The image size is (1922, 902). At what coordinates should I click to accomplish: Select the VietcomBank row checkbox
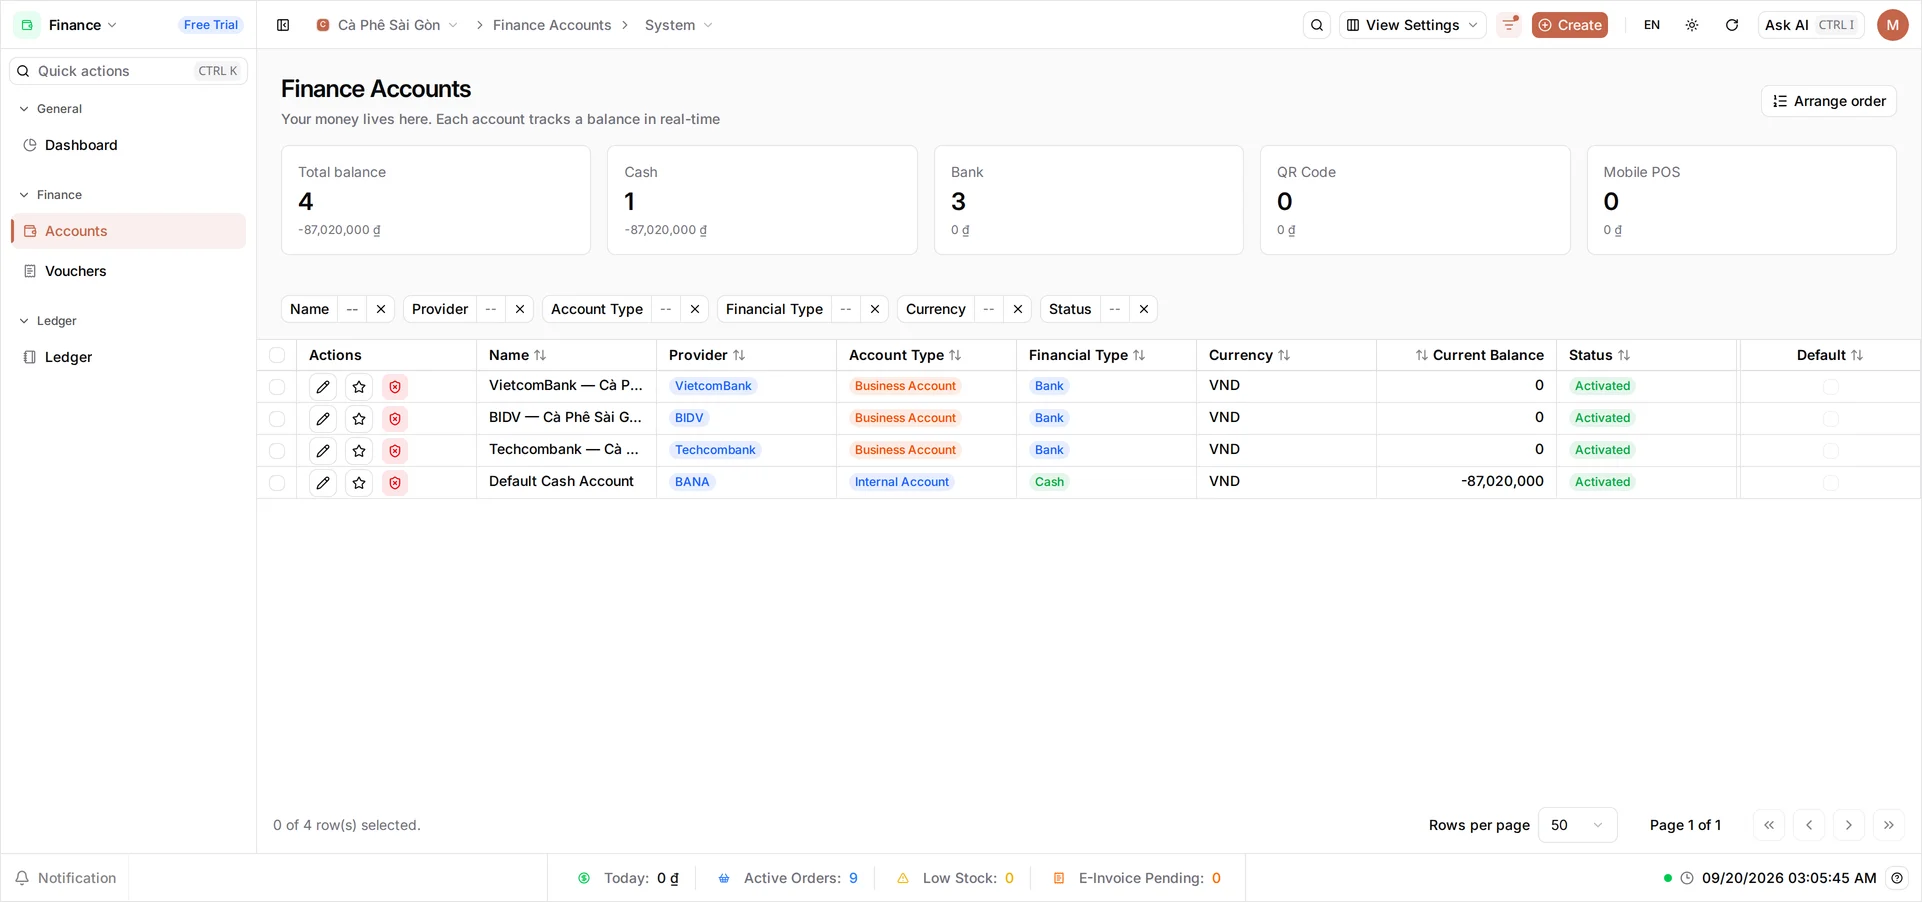click(x=277, y=387)
